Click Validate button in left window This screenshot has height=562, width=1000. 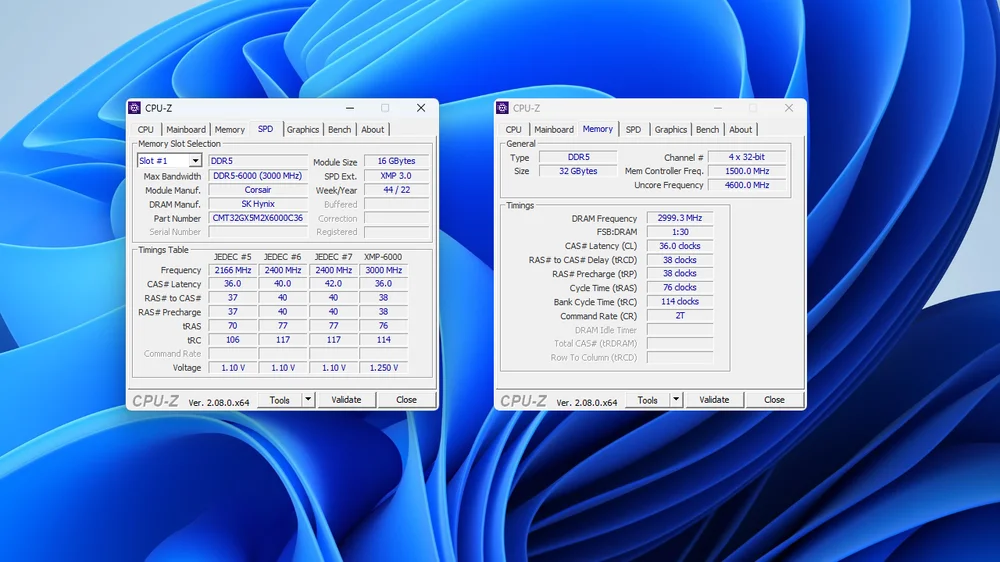pos(346,400)
